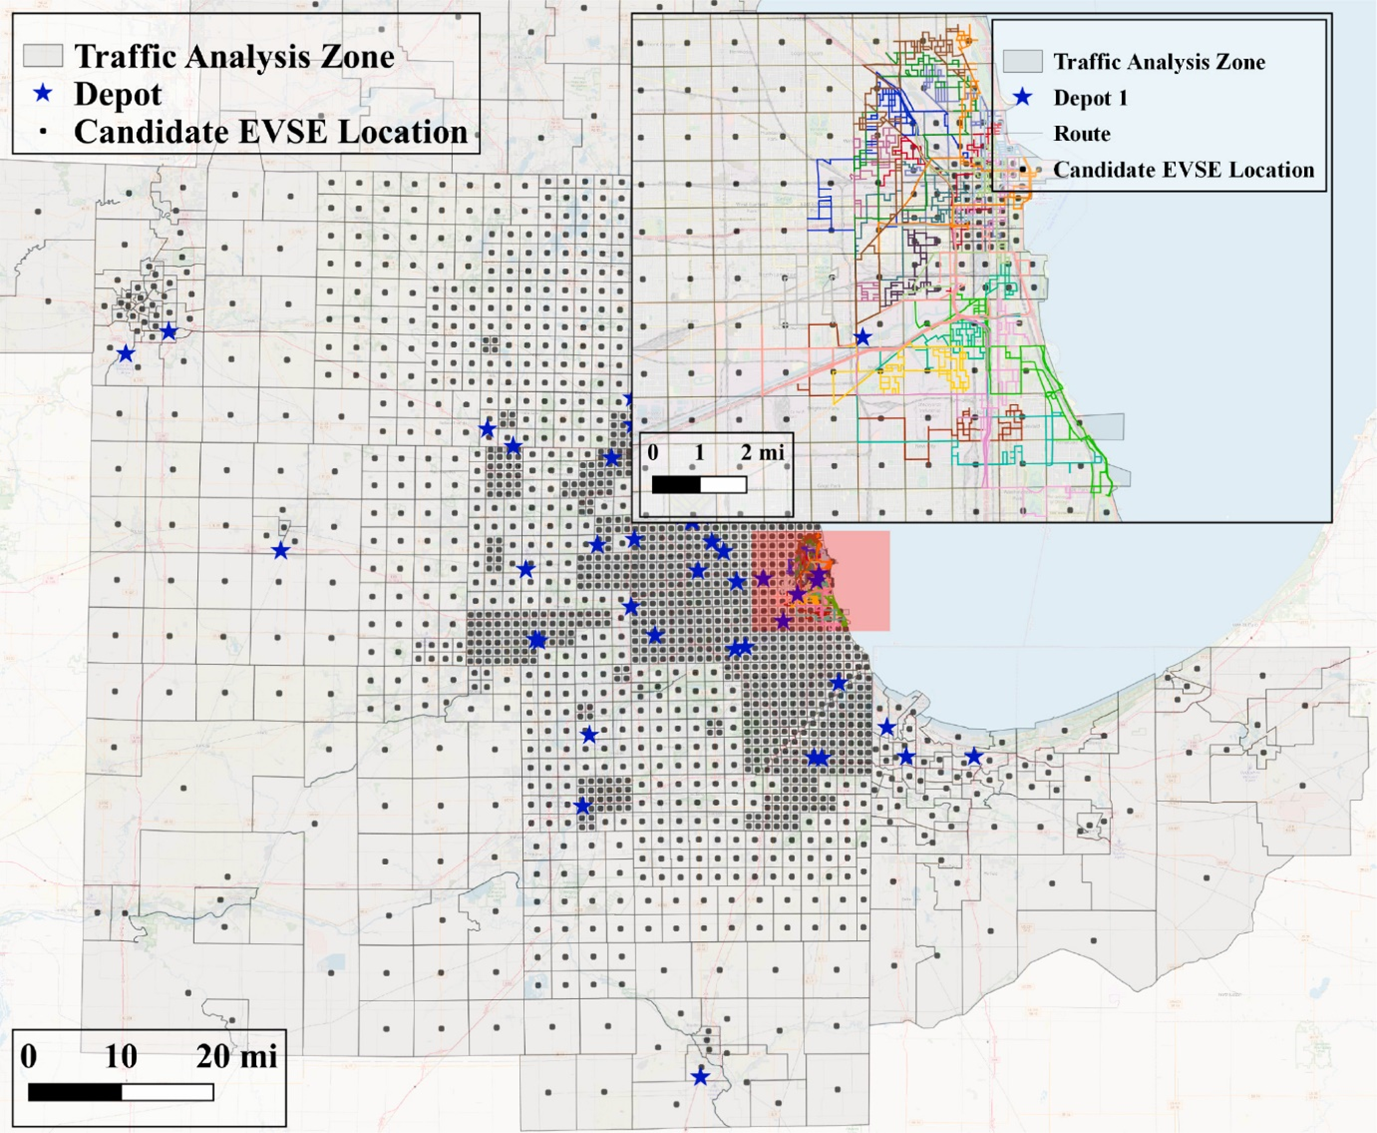Click the "10" label on the main scale bar
This screenshot has width=1377, height=1133.
click(x=121, y=1056)
